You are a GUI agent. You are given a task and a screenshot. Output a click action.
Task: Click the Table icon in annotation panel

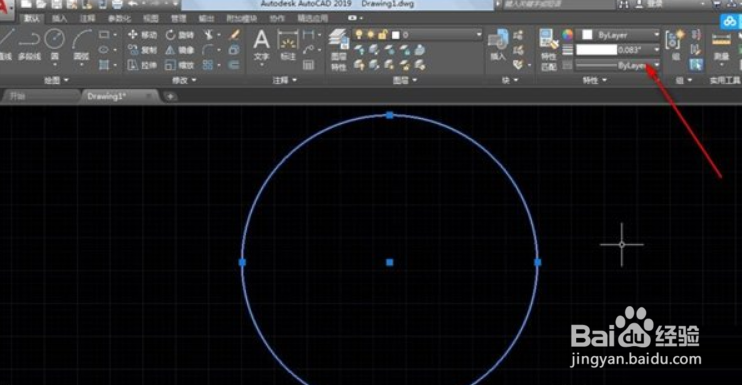point(308,65)
